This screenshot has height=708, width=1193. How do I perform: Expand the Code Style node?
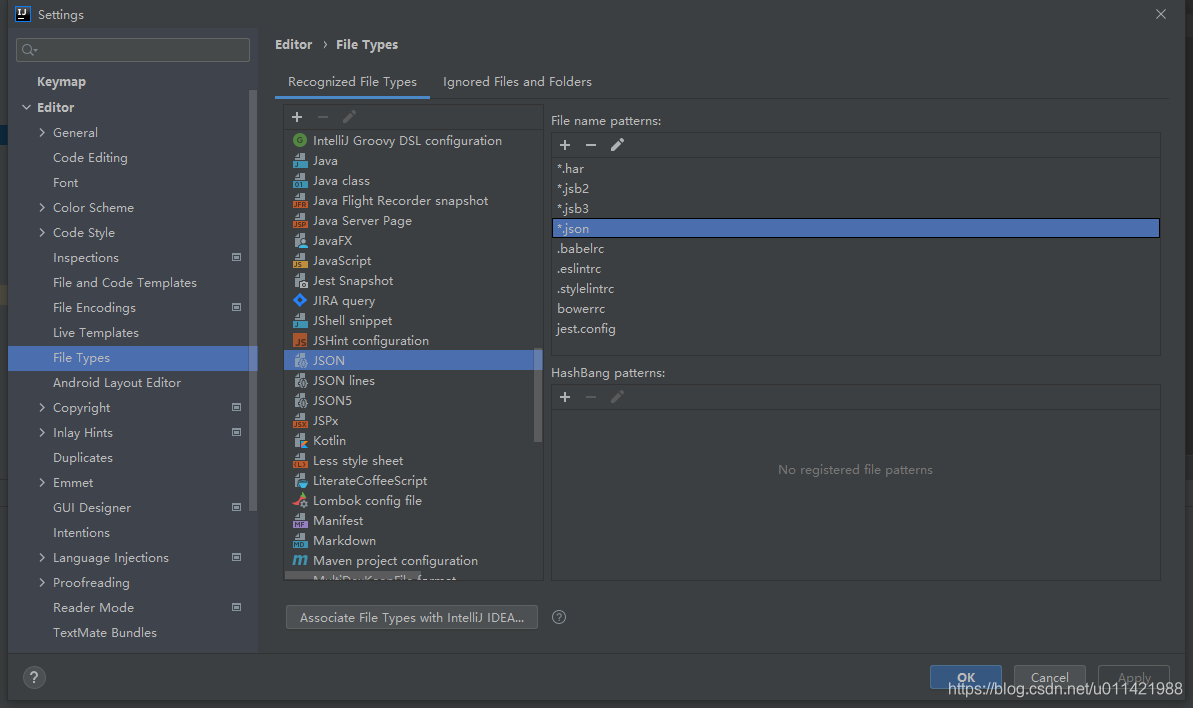tap(42, 233)
